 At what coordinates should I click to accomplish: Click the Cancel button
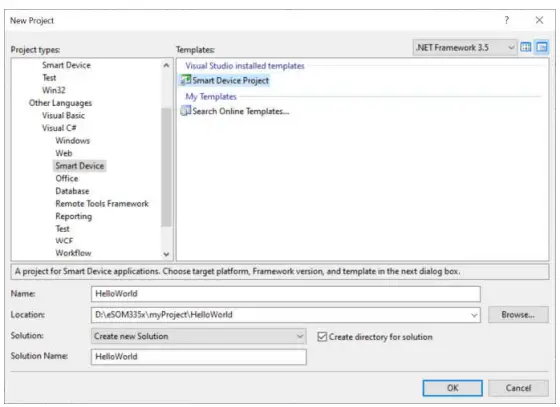coord(518,388)
